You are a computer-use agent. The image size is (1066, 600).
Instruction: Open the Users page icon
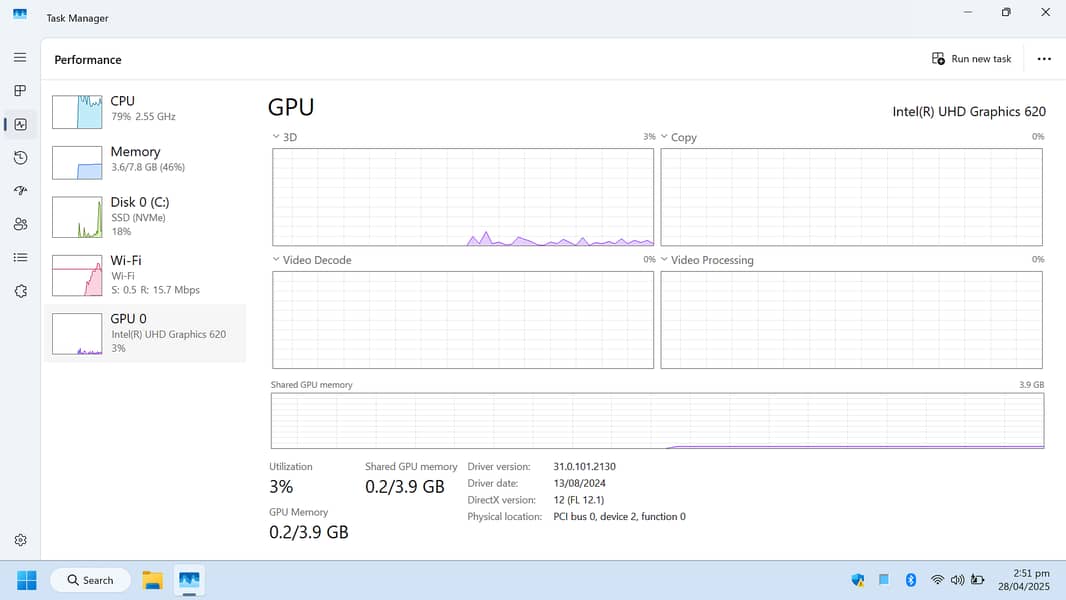[x=20, y=224]
